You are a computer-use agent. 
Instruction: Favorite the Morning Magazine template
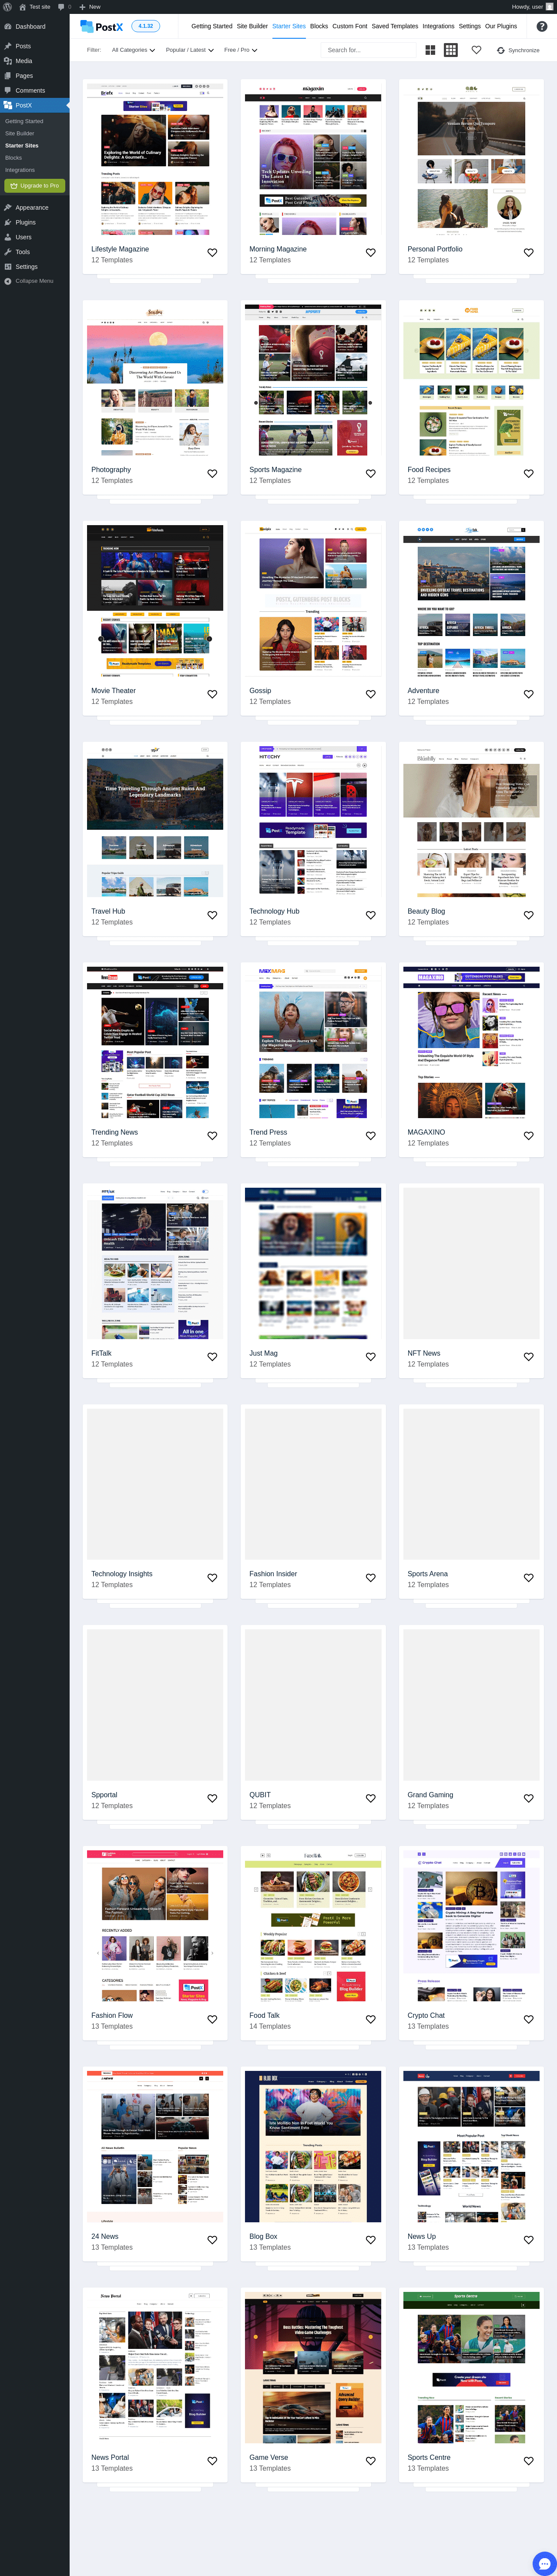click(370, 253)
